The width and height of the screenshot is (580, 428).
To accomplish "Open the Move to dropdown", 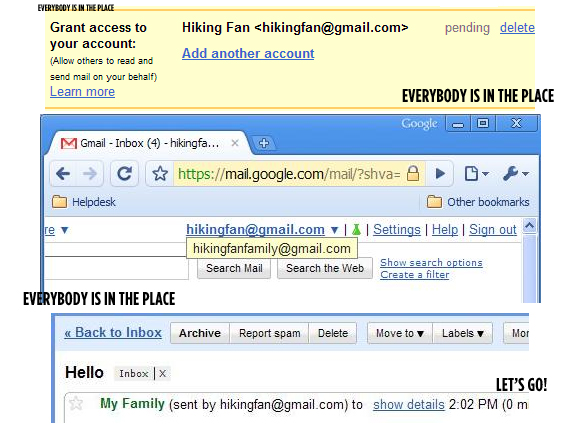I will click(x=400, y=333).
